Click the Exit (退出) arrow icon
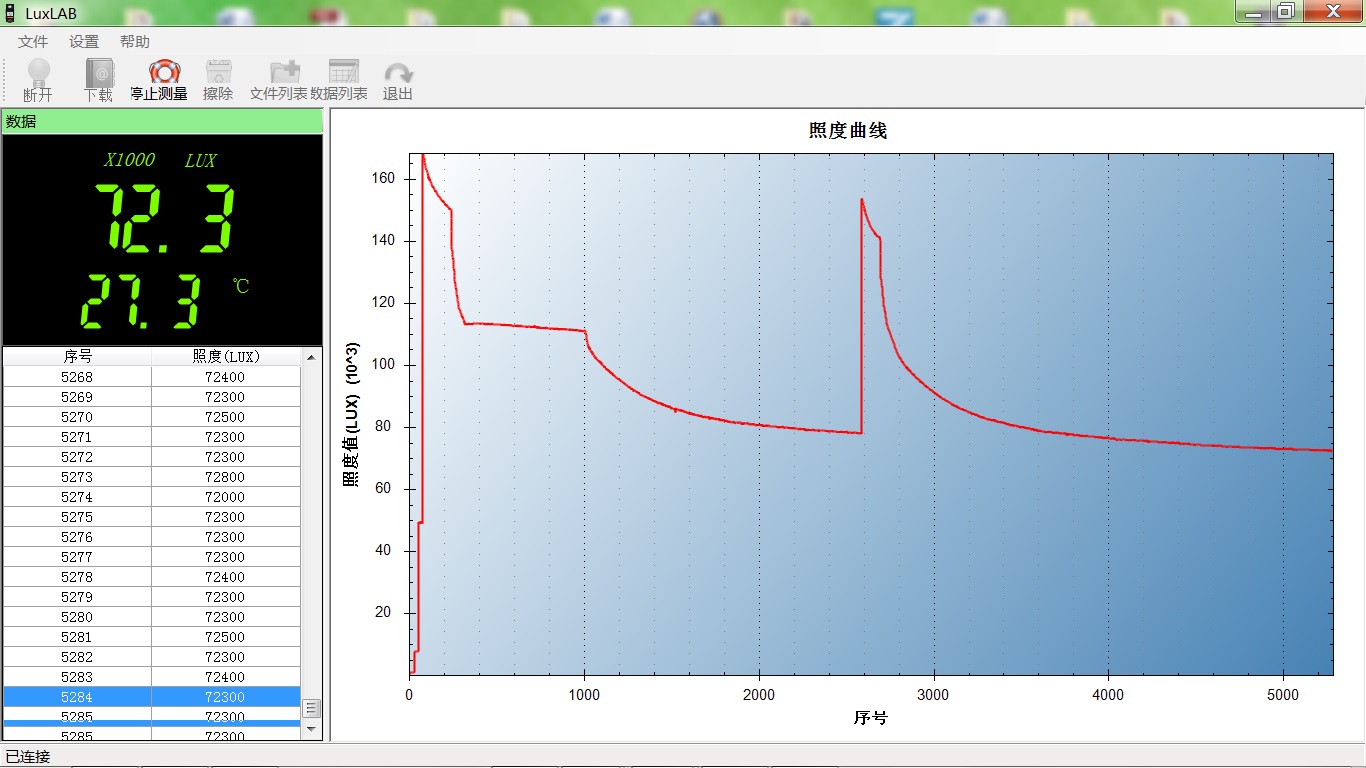Viewport: 1366px width, 768px height. tap(398, 73)
